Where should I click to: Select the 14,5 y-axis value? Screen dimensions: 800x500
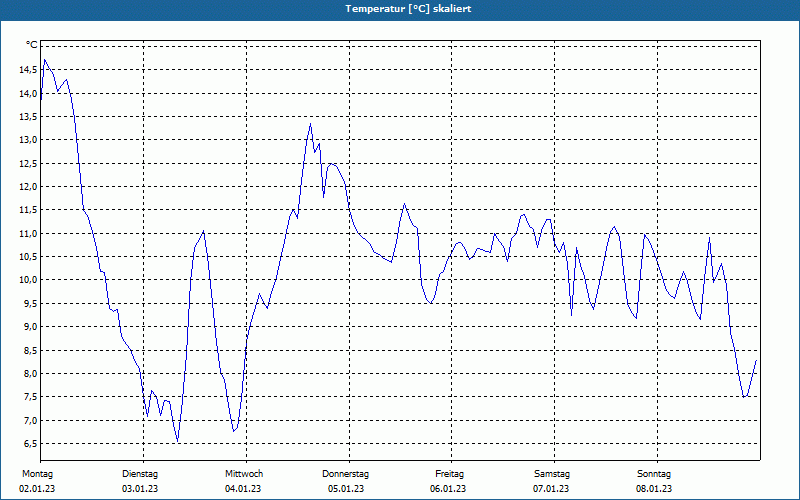tap(28, 70)
